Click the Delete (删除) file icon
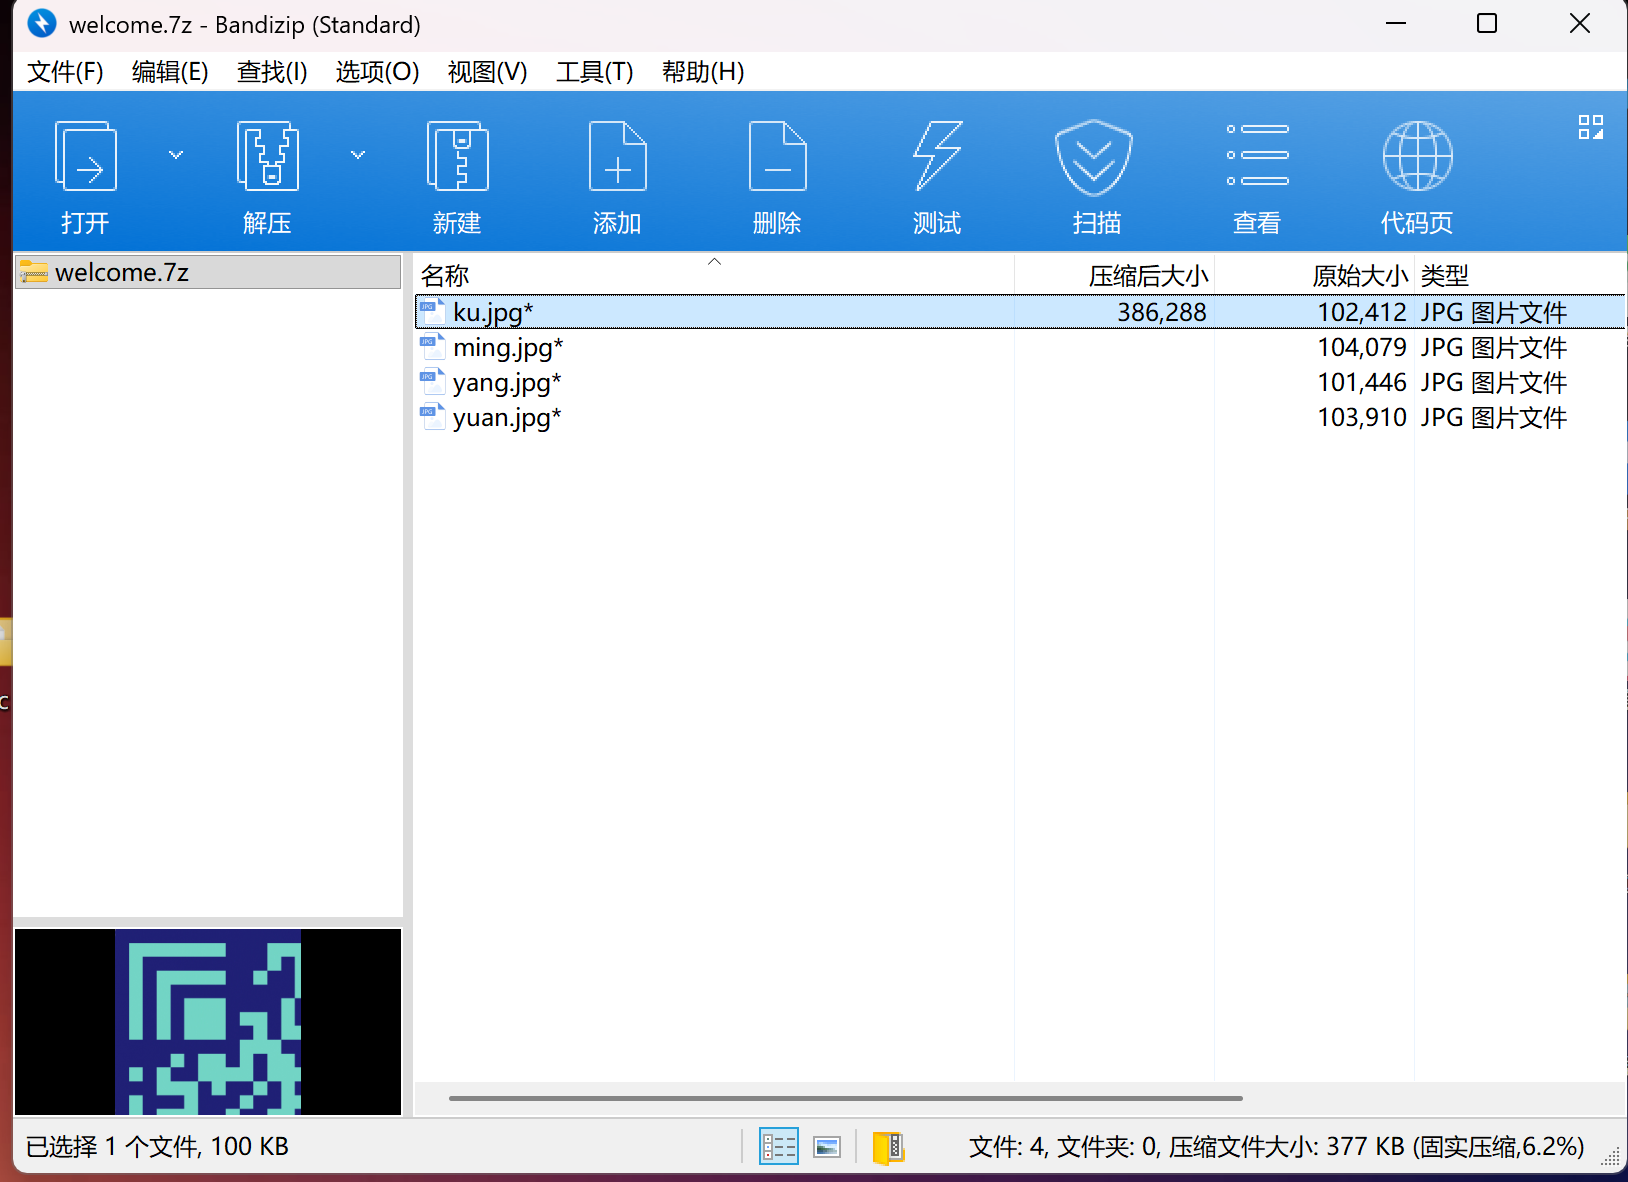The height and width of the screenshot is (1182, 1628). (777, 156)
